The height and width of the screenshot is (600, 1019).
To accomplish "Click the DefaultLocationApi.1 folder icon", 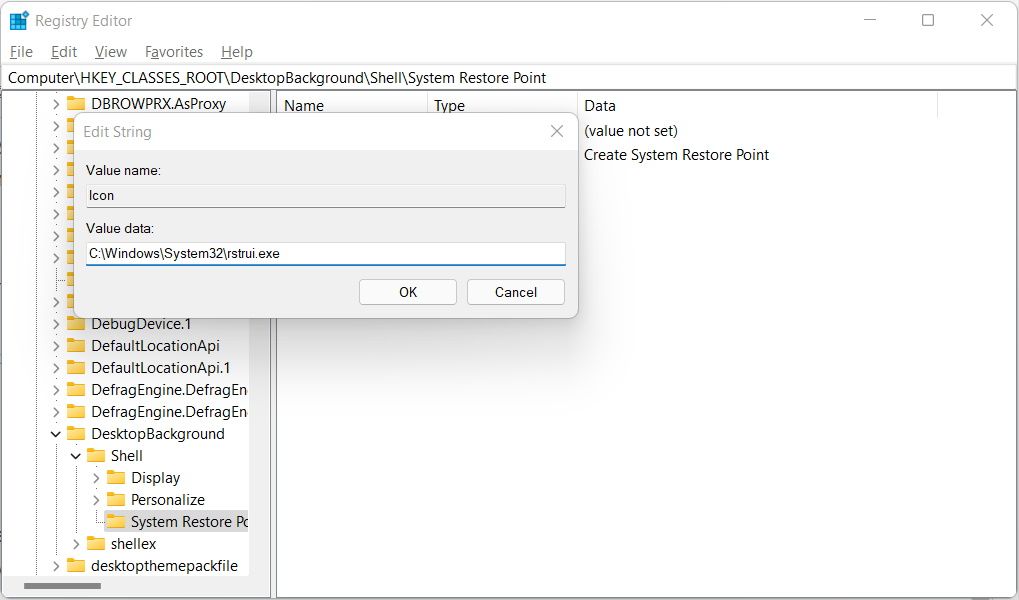I will tap(76, 368).
